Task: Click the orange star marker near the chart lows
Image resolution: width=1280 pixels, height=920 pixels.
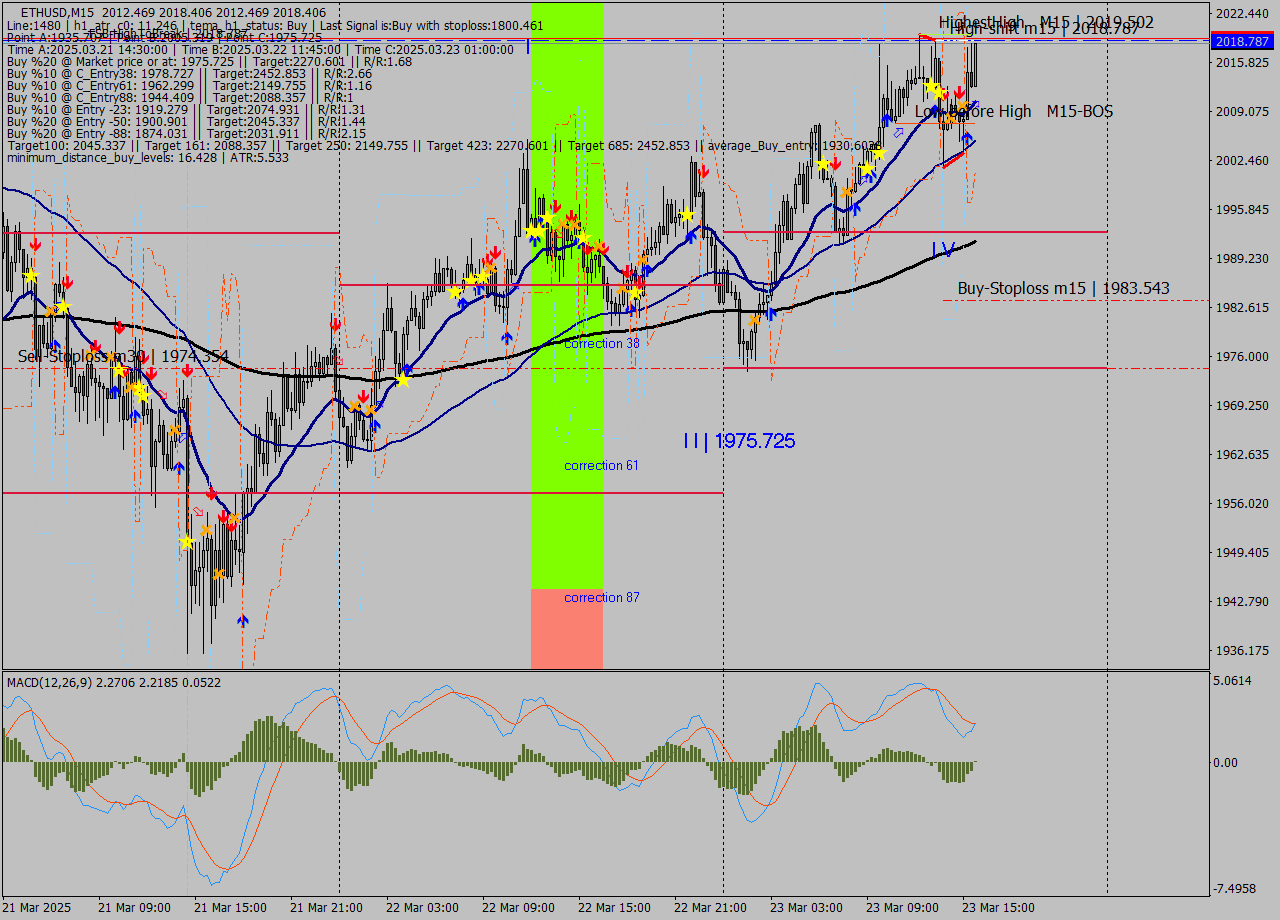Action: (218, 572)
